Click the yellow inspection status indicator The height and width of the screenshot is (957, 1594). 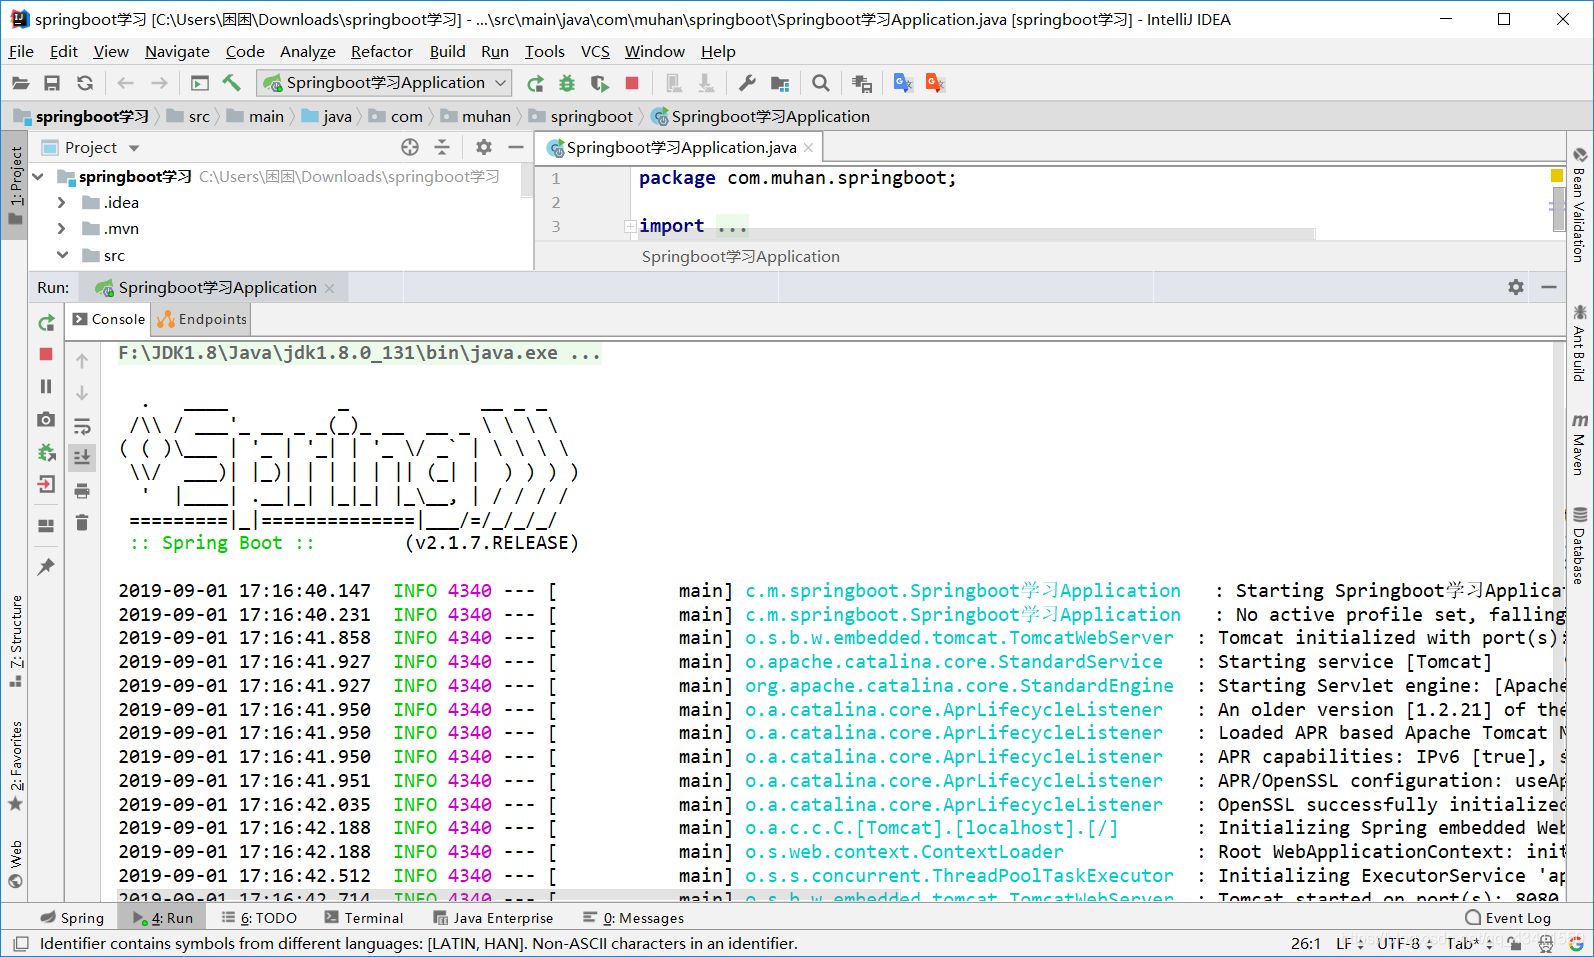[x=1557, y=176]
